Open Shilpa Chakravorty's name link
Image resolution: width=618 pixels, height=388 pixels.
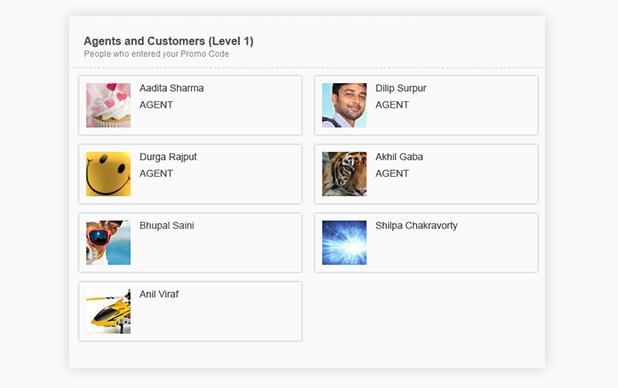pos(416,226)
